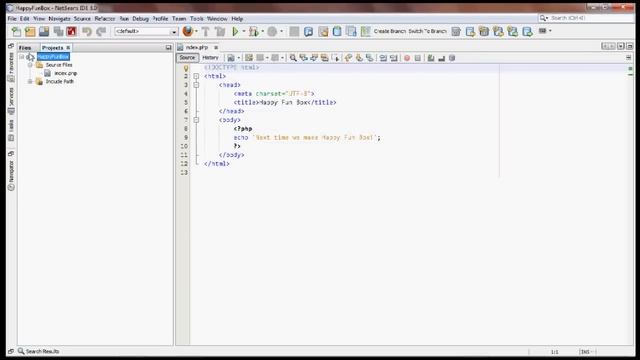Open the Tools menu
The height and width of the screenshot is (360, 640).
tap(196, 19)
